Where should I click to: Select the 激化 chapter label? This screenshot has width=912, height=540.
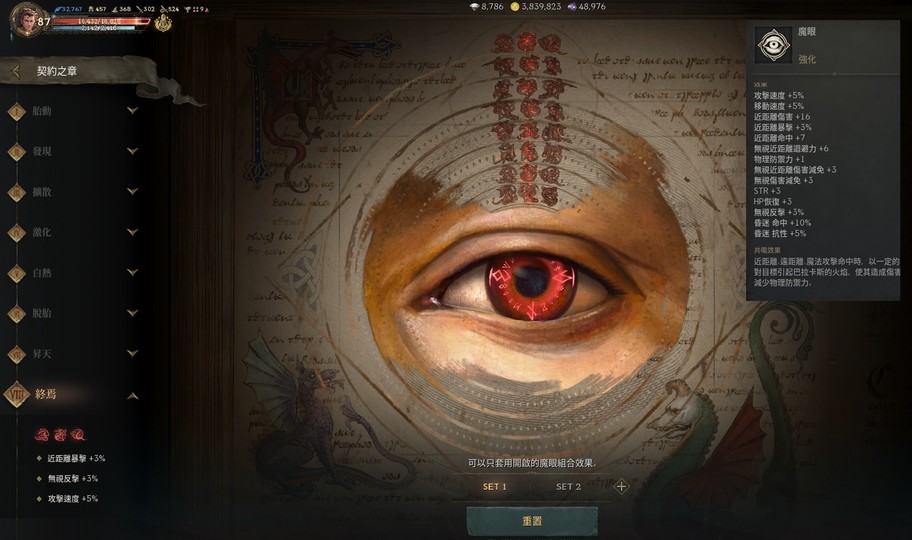click(x=42, y=232)
